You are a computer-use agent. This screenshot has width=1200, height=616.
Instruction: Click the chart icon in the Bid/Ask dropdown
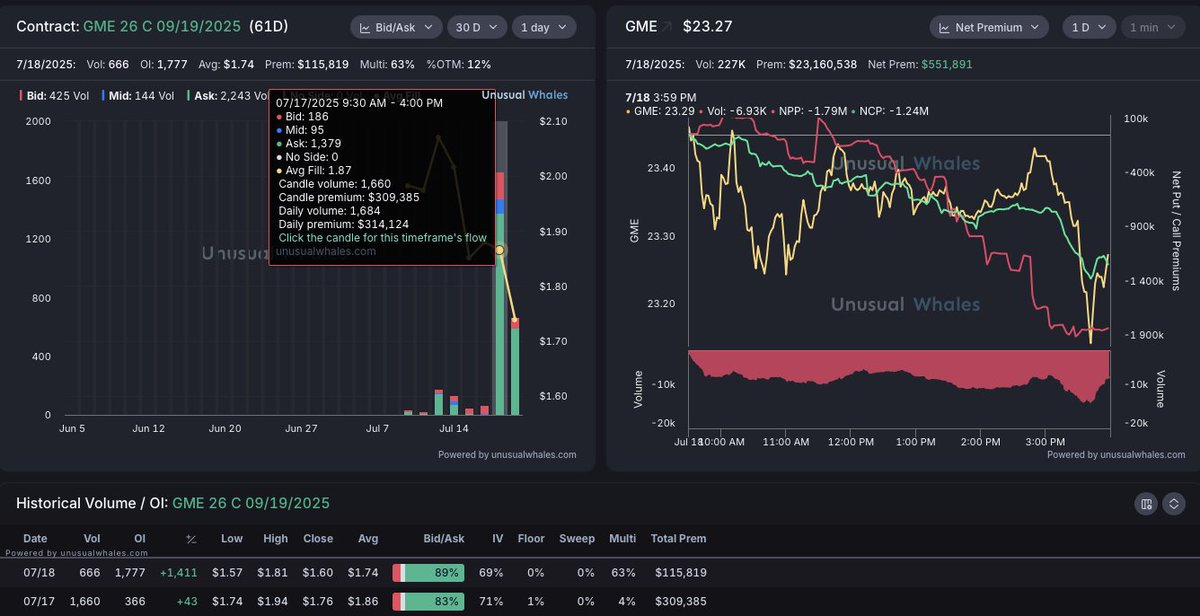click(x=365, y=27)
